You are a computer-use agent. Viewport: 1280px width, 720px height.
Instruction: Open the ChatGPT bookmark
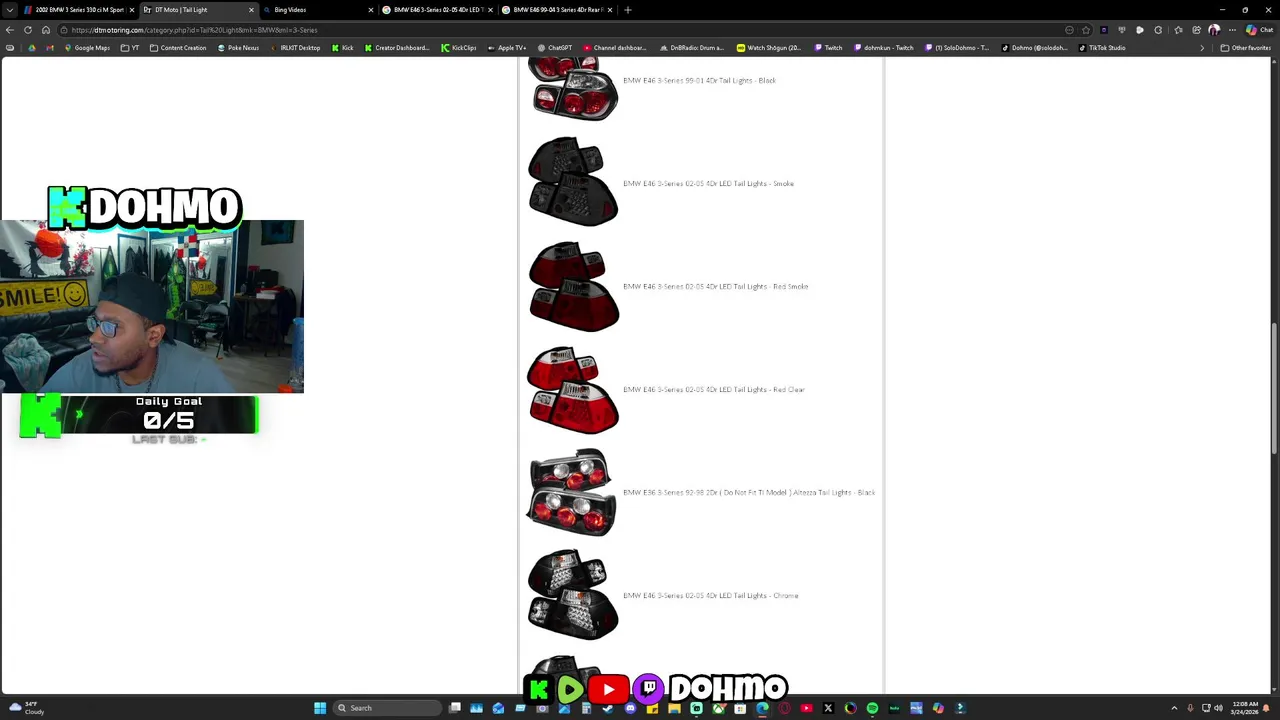[555, 48]
